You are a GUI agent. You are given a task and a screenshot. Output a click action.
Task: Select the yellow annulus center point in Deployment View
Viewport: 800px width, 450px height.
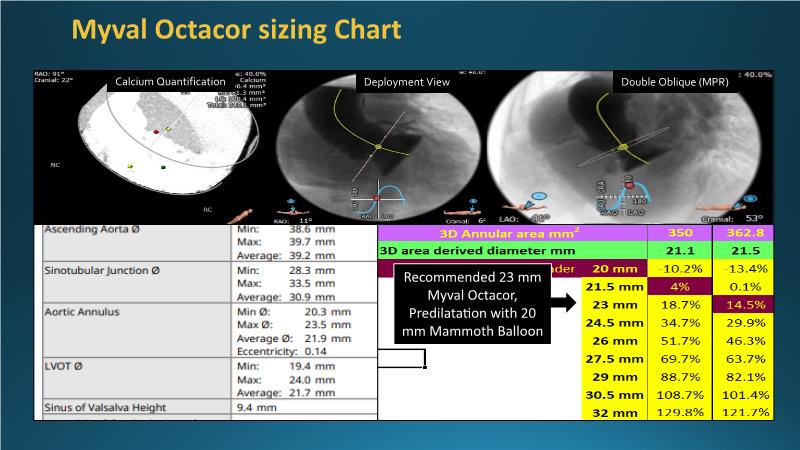click(x=377, y=148)
